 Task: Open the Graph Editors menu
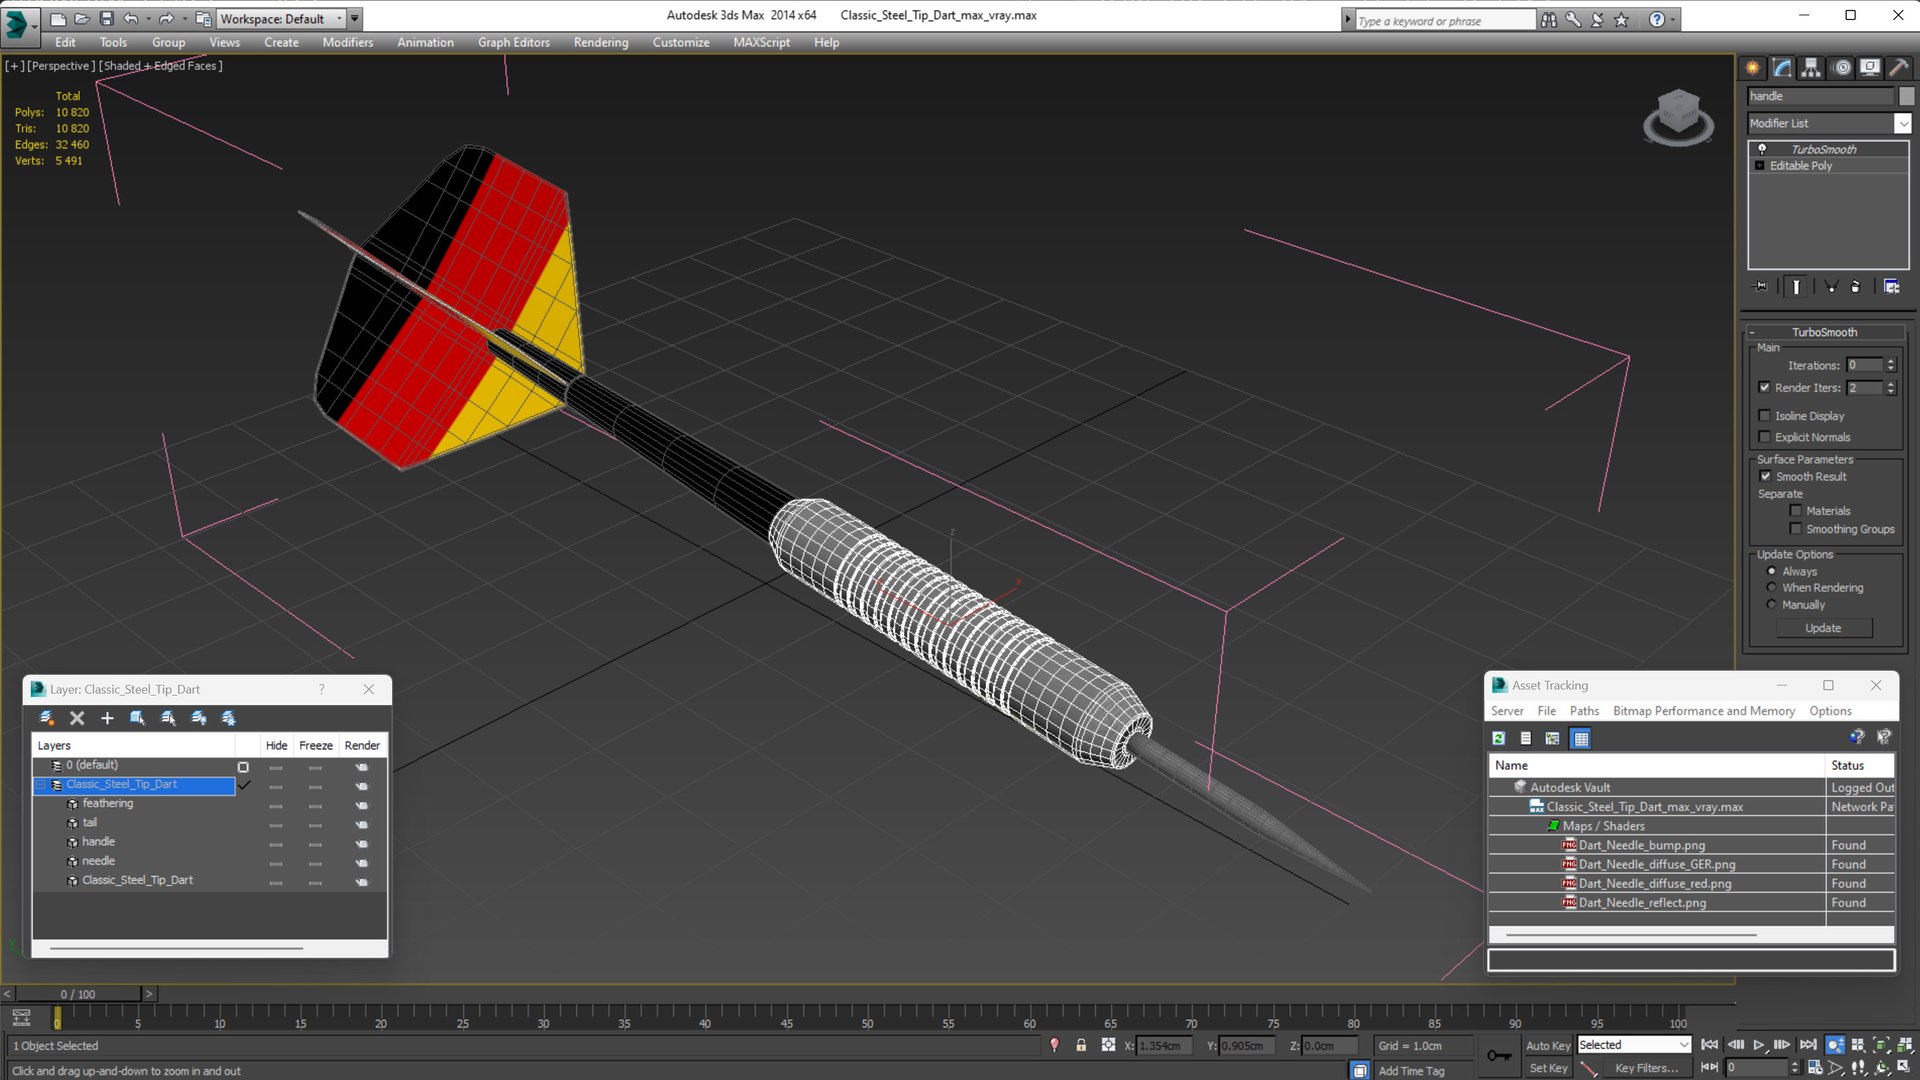(513, 42)
